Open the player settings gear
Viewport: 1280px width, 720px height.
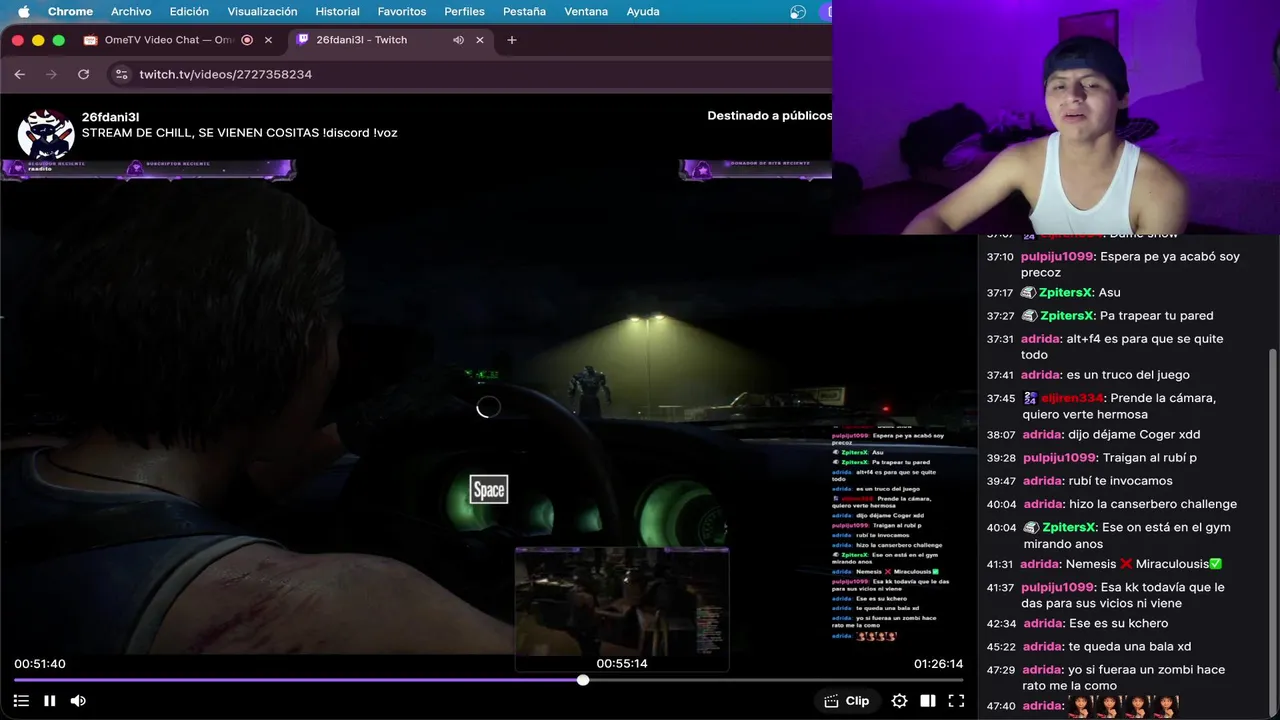point(899,701)
